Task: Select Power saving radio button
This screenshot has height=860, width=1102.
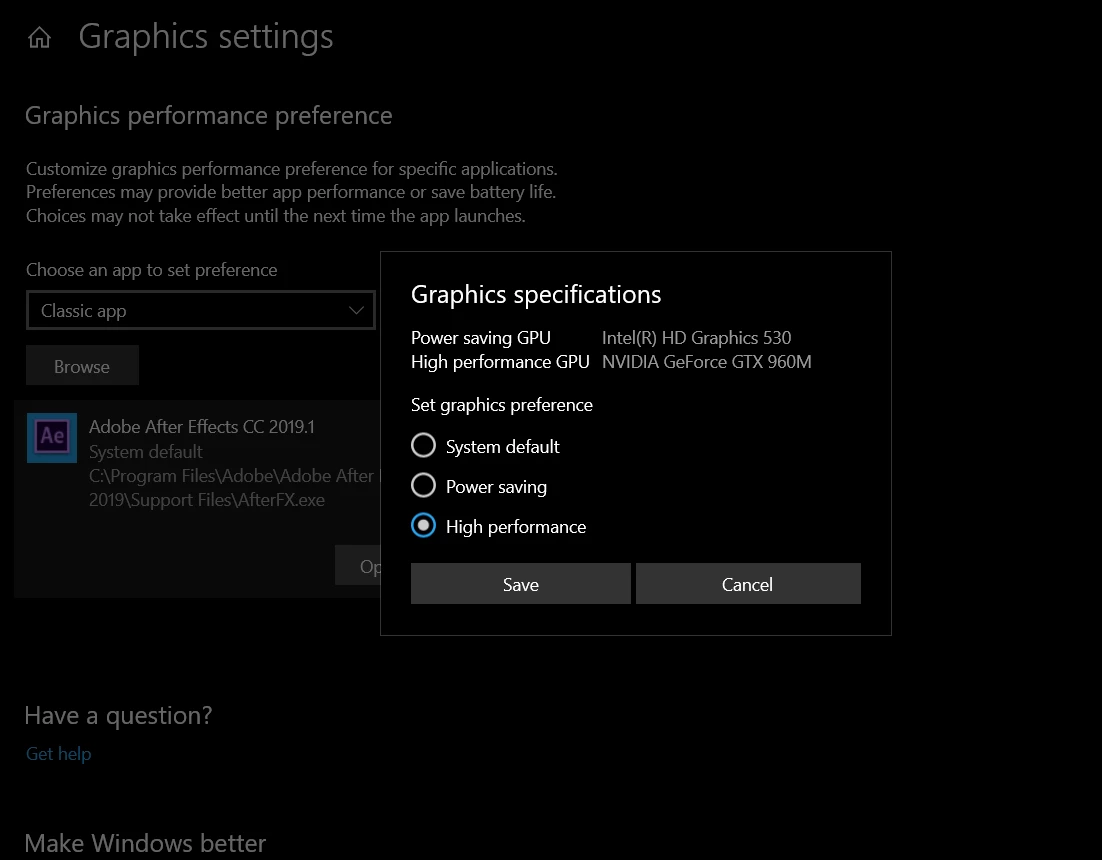Action: point(423,486)
